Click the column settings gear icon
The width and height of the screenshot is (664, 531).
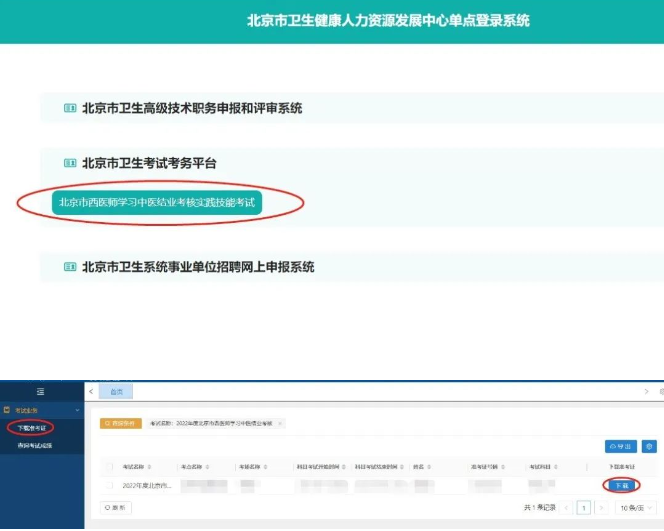tap(649, 446)
